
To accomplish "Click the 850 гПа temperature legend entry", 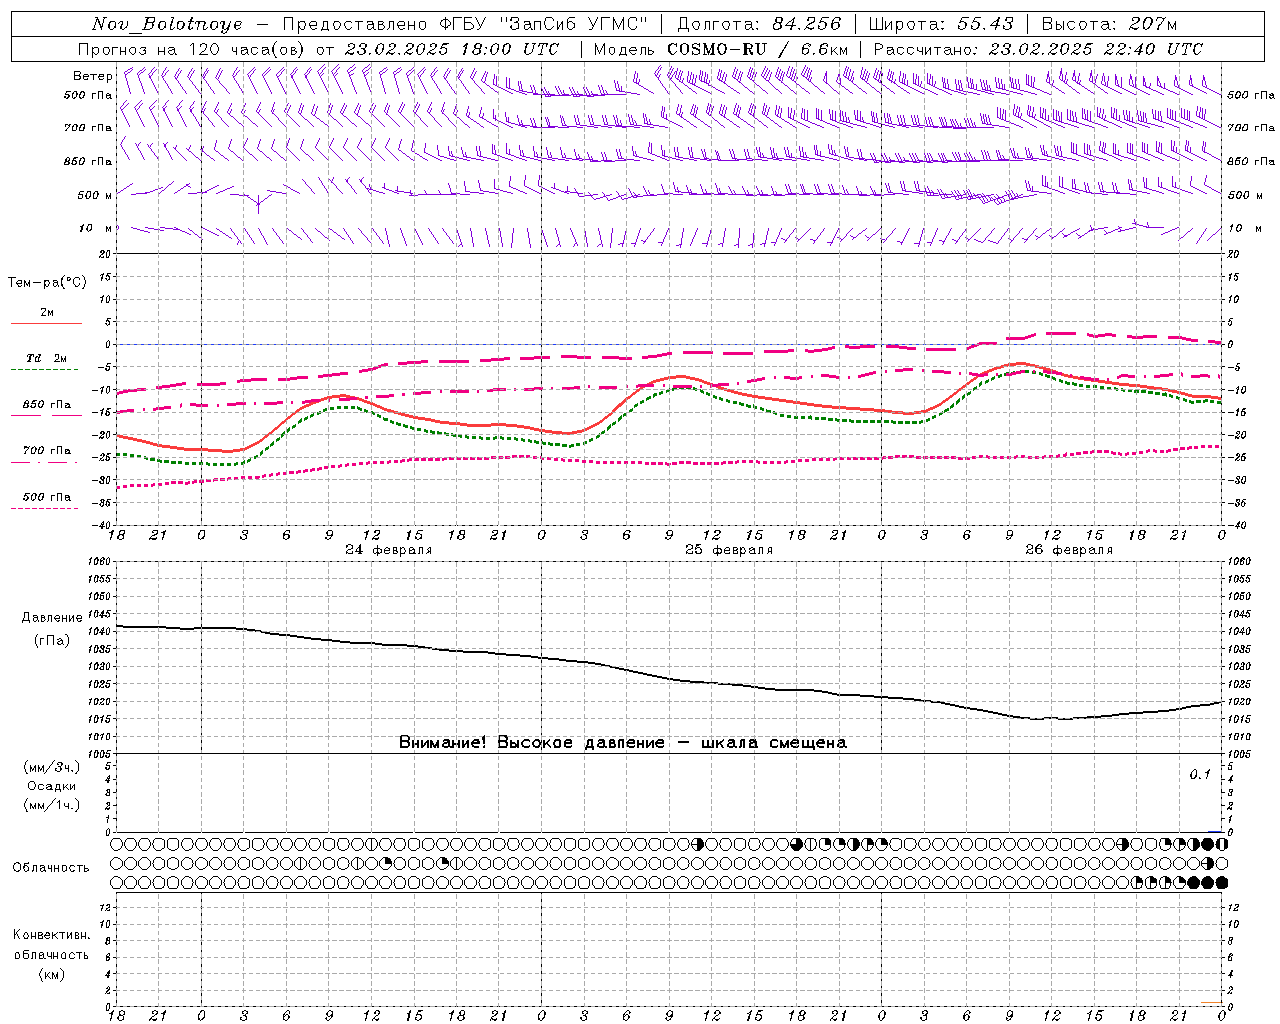I will (x=47, y=405).
